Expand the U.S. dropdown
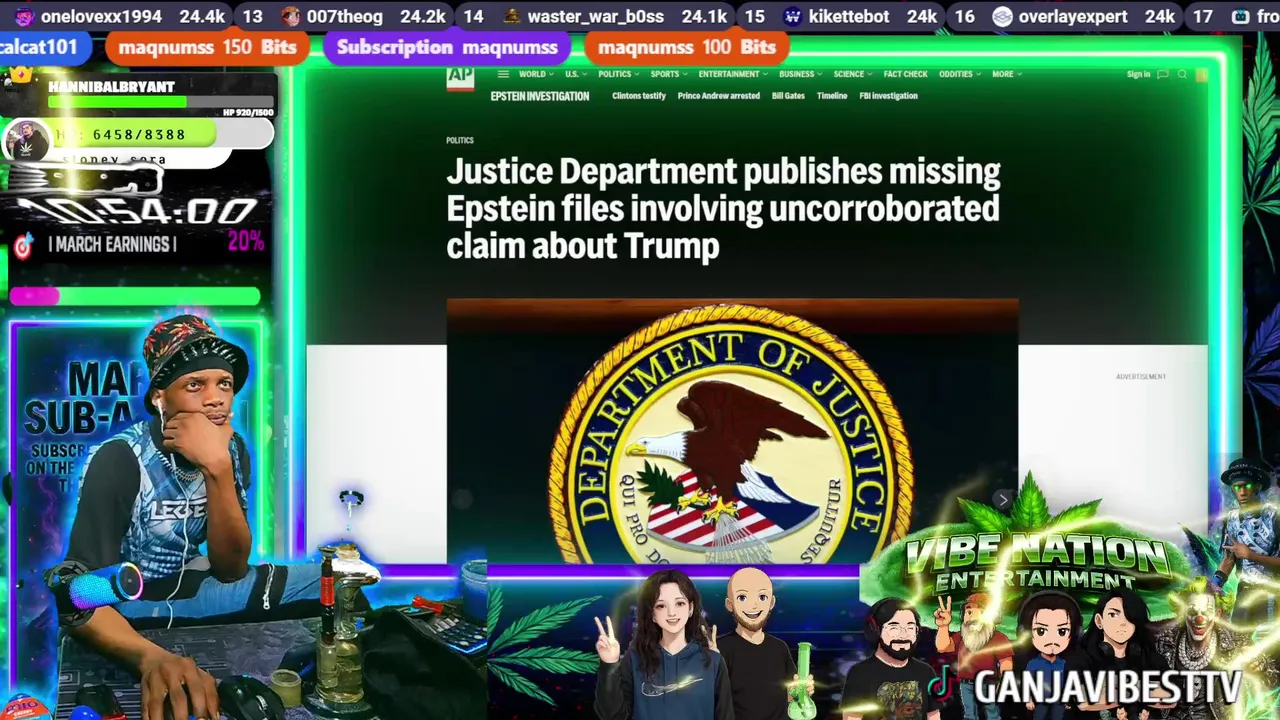 574,74
